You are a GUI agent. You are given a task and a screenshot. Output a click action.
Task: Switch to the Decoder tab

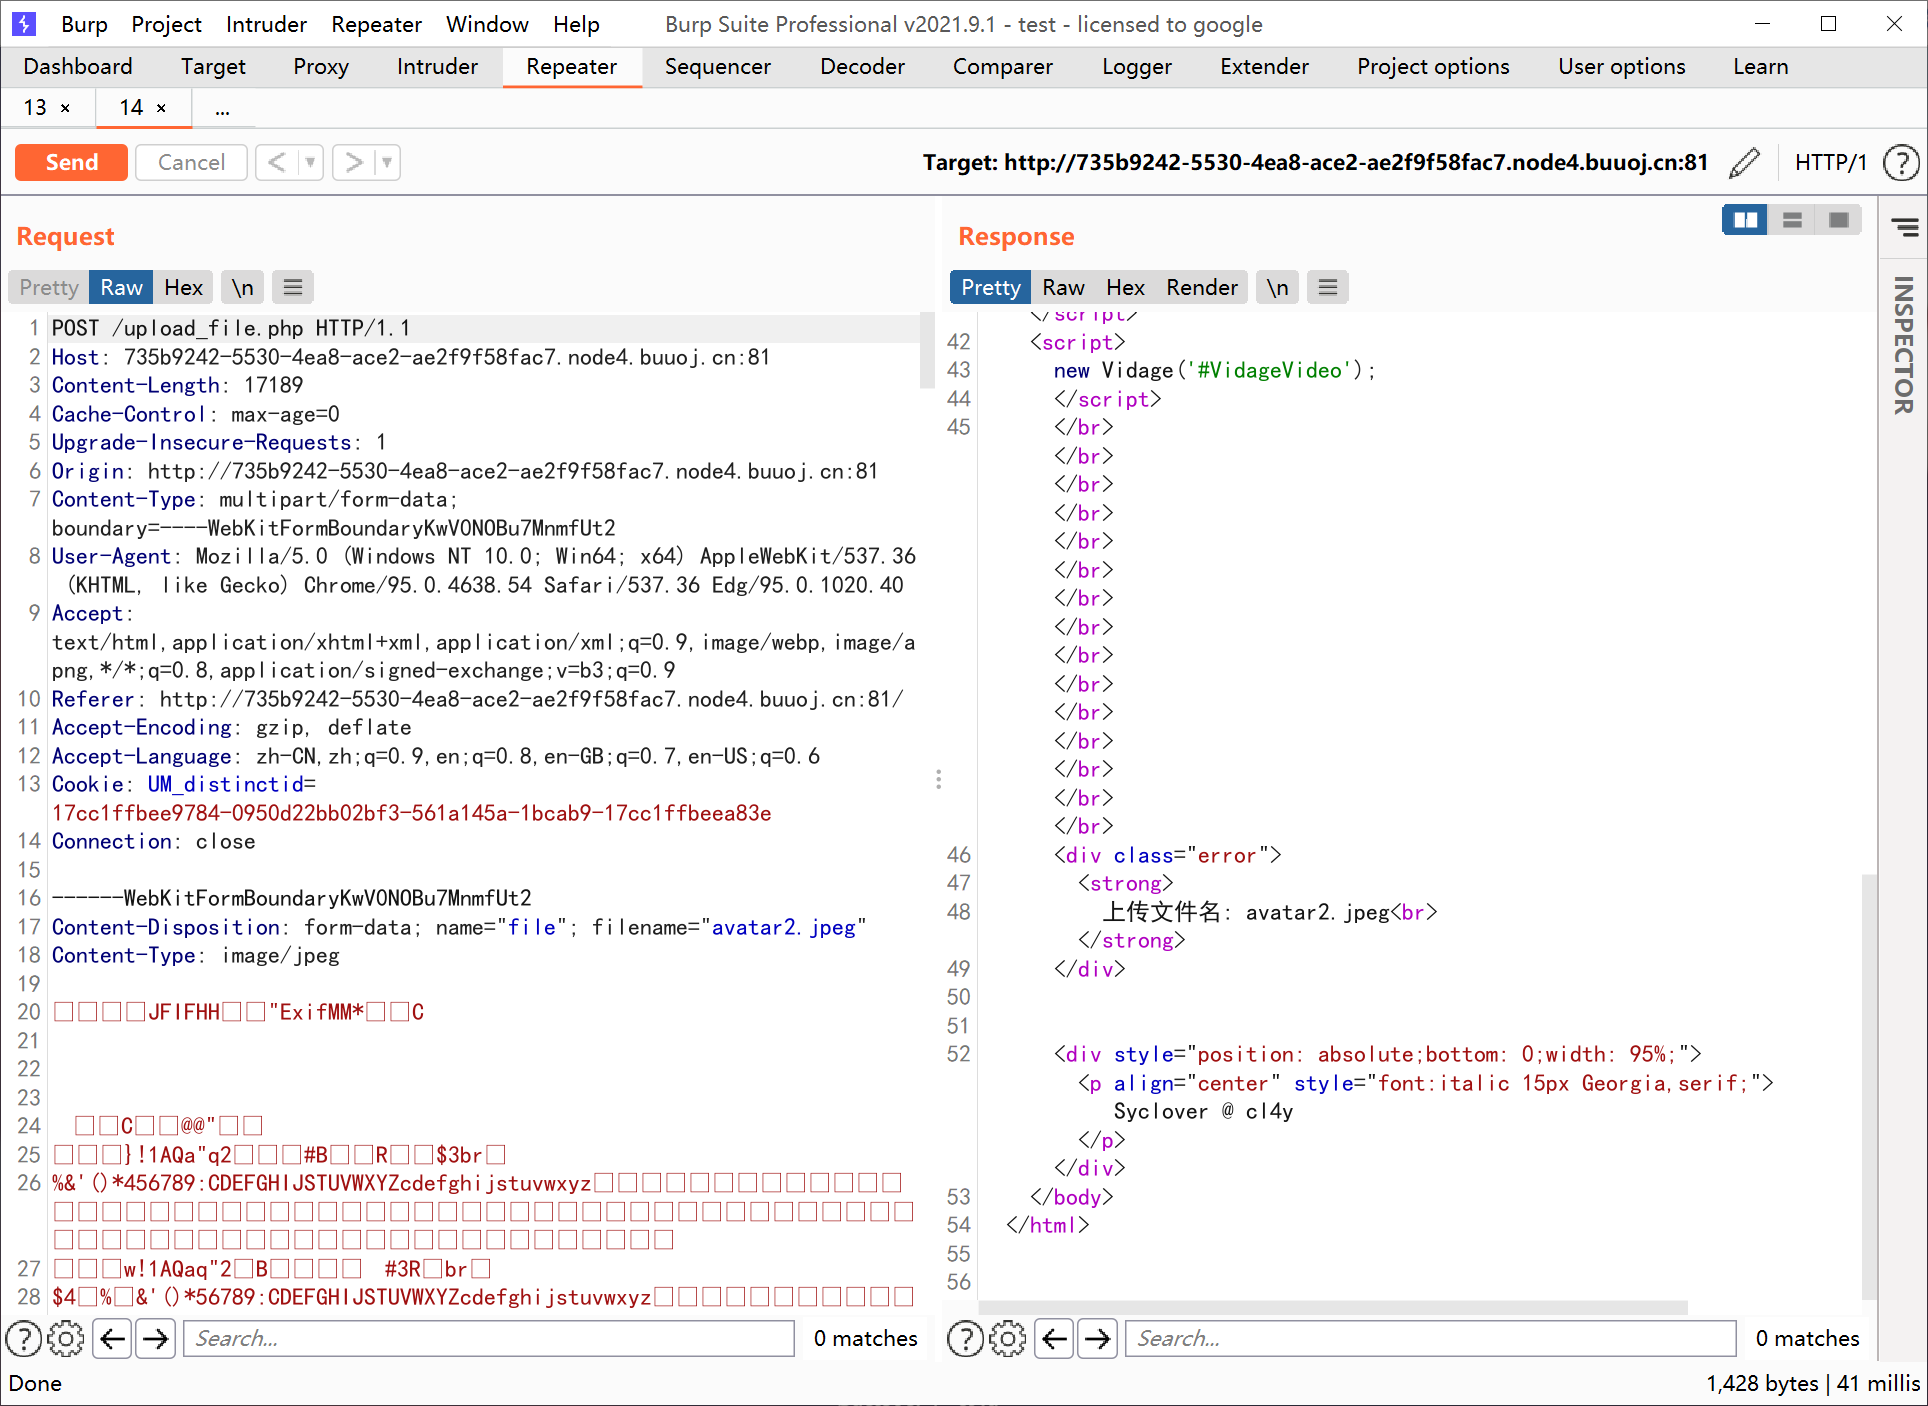[862, 66]
